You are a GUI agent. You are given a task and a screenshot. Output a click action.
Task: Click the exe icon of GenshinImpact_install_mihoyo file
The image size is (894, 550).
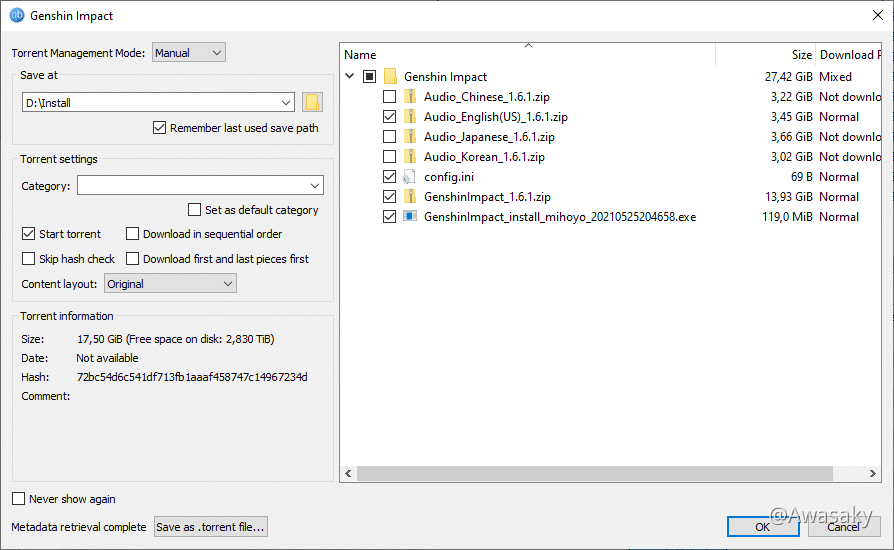coord(410,216)
